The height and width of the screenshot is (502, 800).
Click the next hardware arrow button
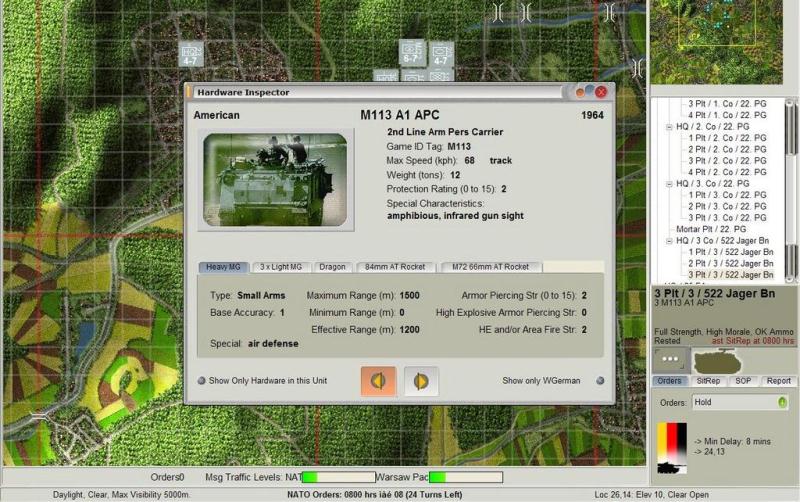[421, 381]
